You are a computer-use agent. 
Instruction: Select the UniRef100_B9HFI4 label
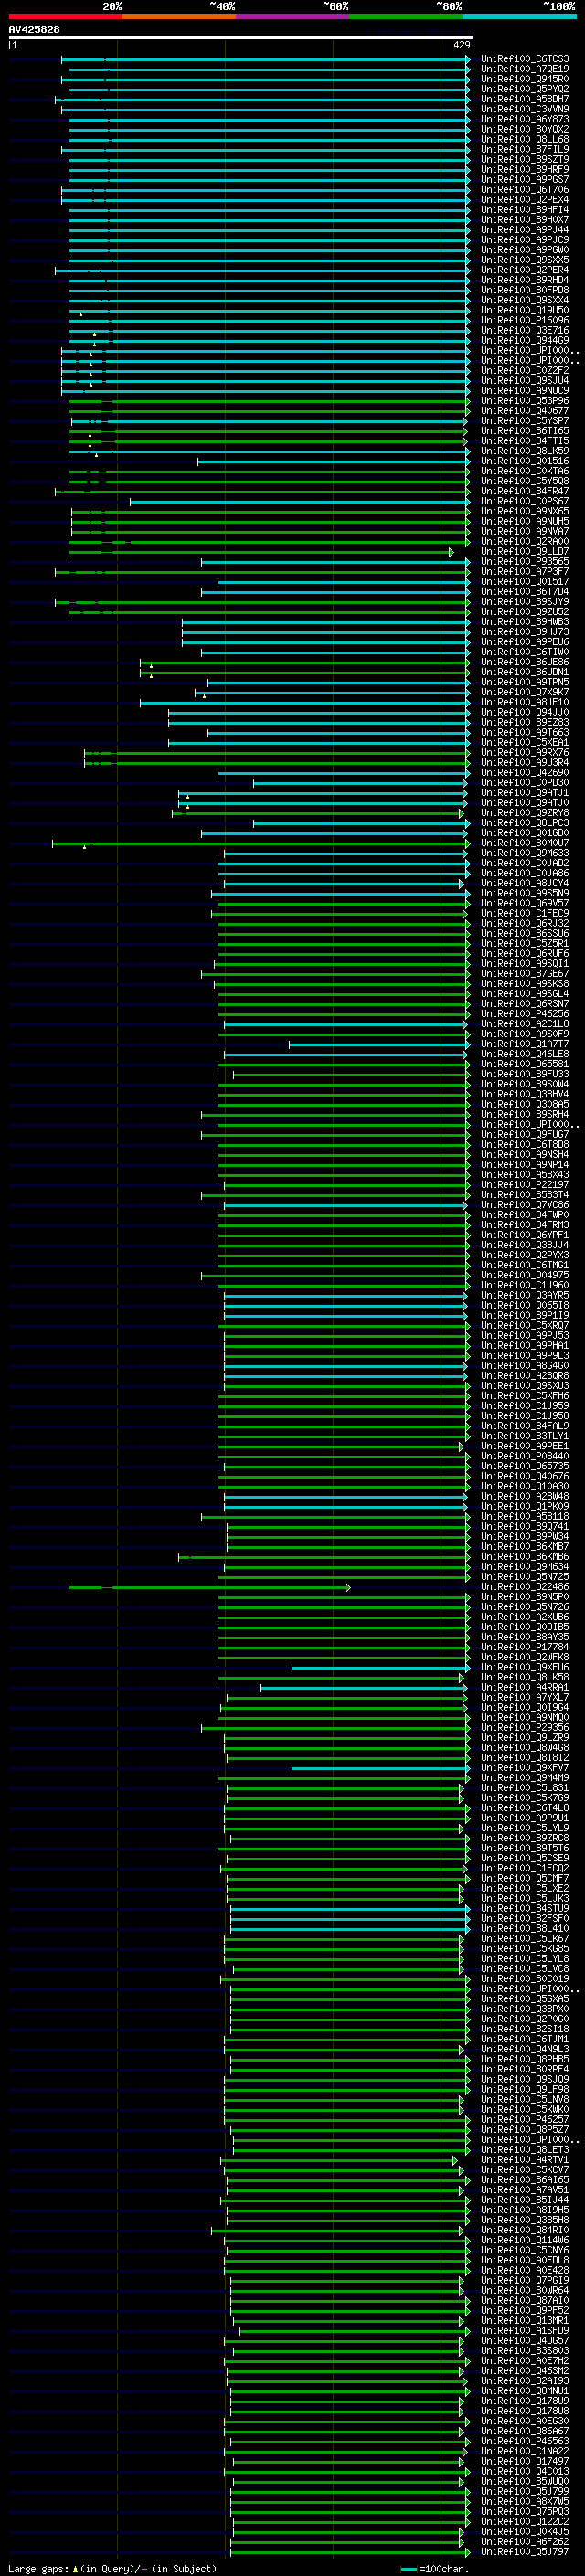[x=524, y=210]
